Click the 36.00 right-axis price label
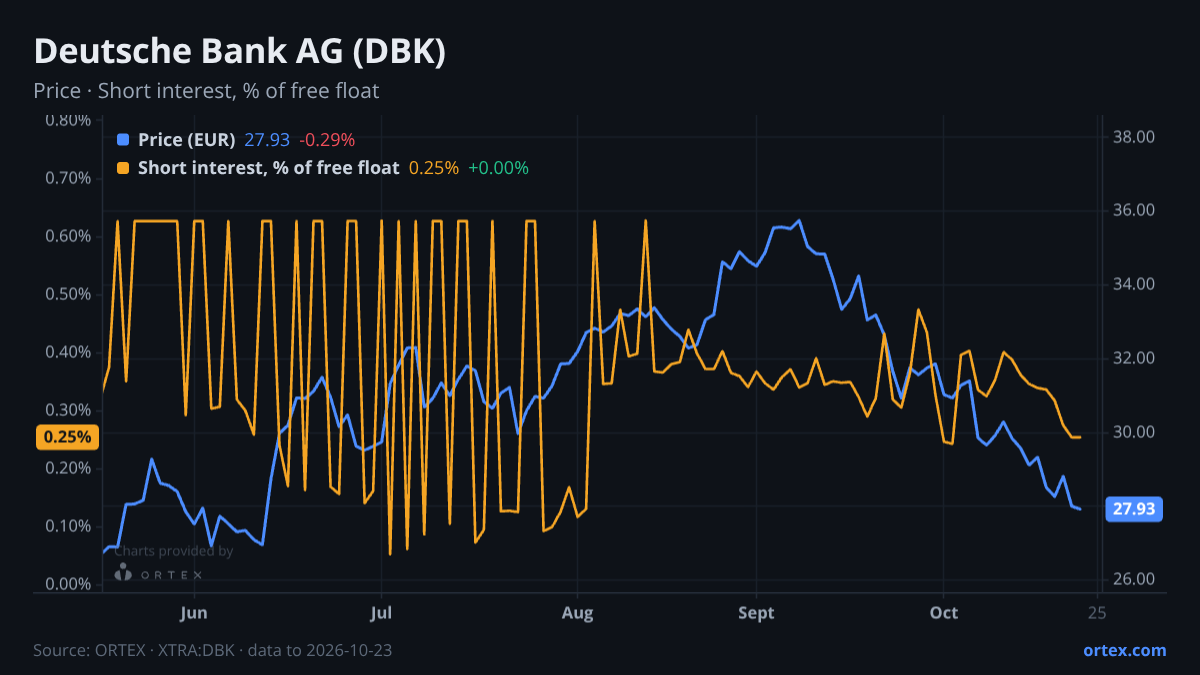This screenshot has height=675, width=1200. pyautogui.click(x=1134, y=211)
